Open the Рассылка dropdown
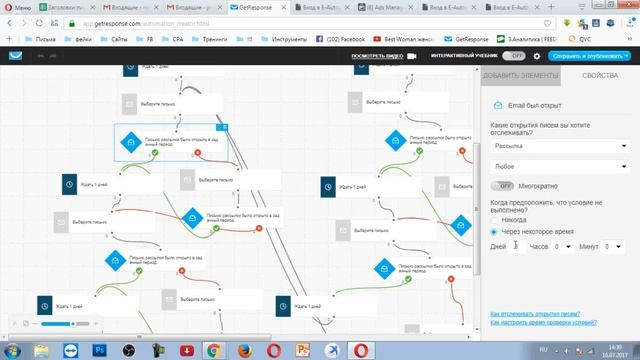The height and width of the screenshot is (360, 640). coord(560,146)
